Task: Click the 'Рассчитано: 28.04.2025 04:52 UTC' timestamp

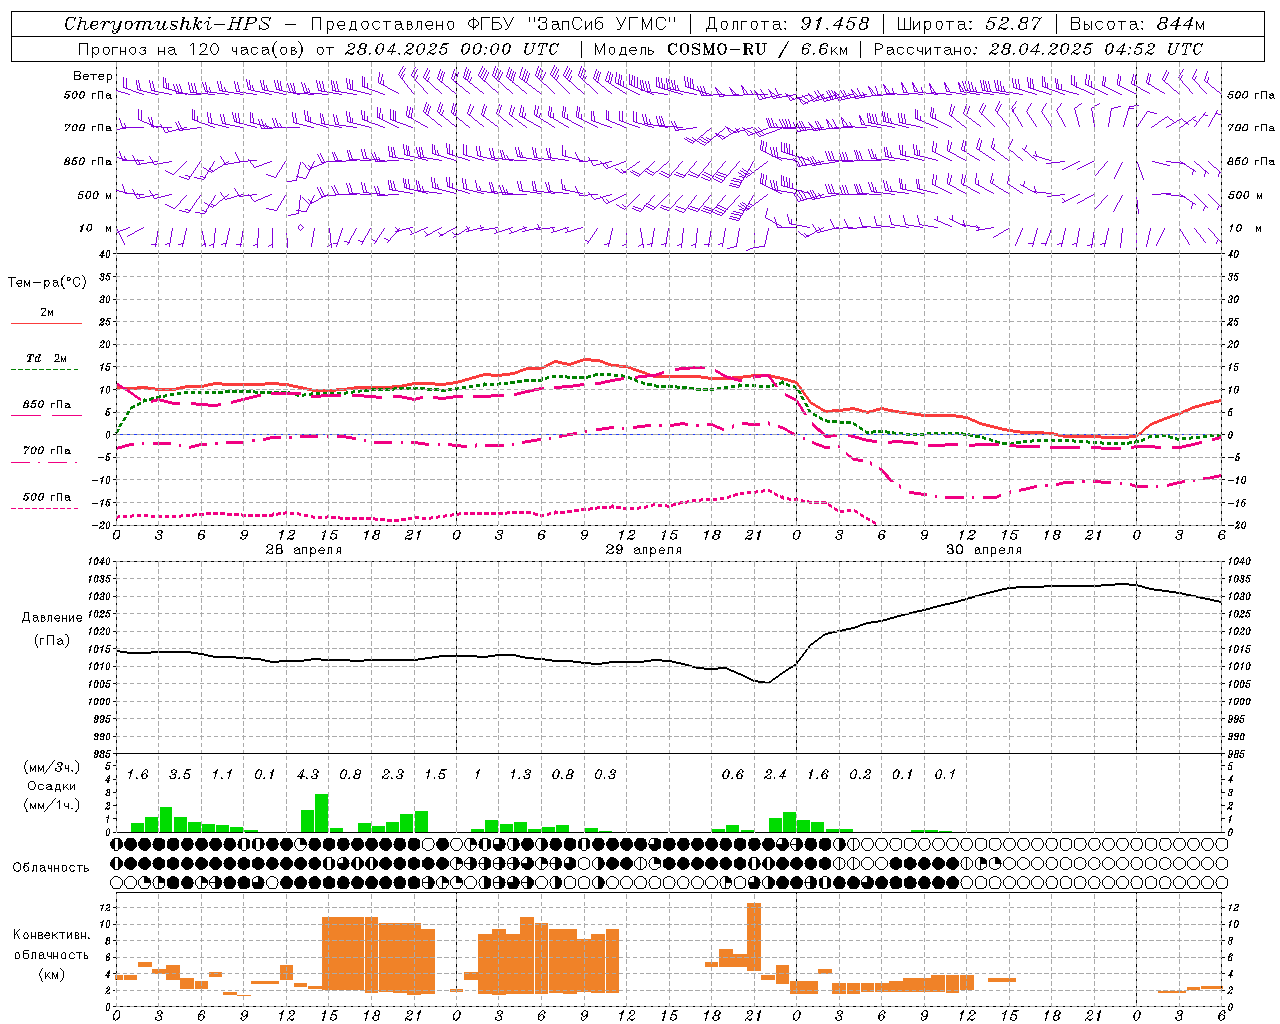Action: point(1039,49)
